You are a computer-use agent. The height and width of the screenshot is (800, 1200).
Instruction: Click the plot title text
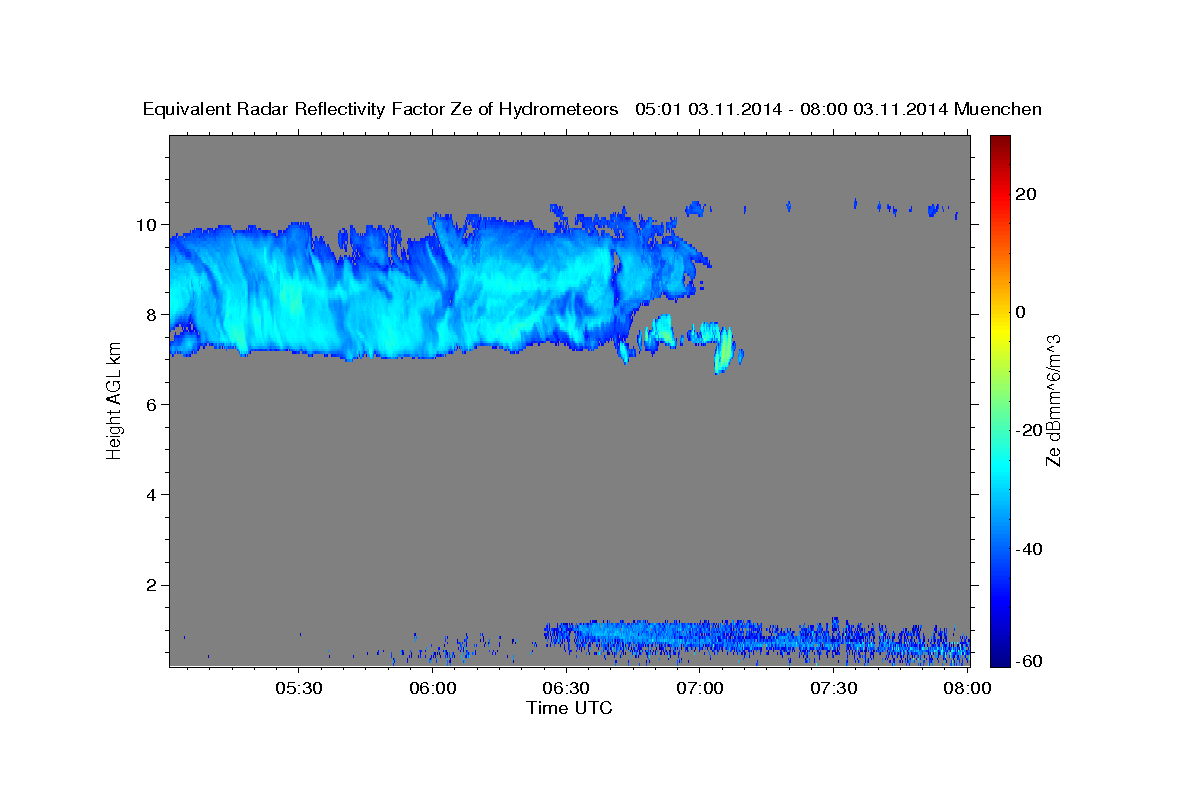pyautogui.click(x=593, y=109)
